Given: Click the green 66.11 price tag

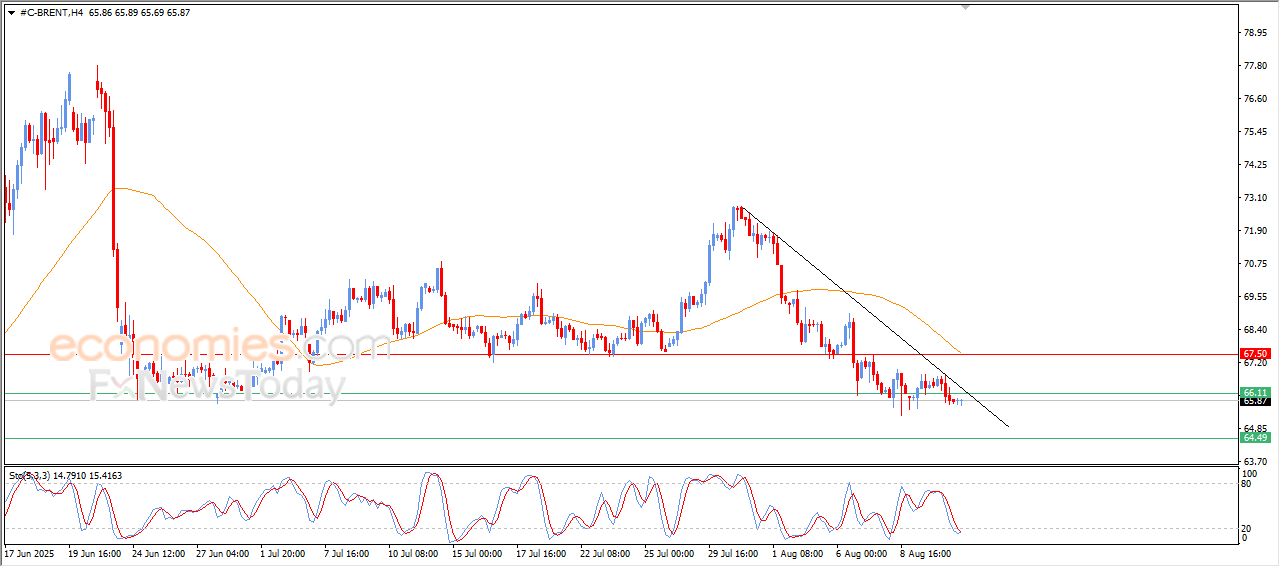Looking at the screenshot, I should [x=1255, y=392].
